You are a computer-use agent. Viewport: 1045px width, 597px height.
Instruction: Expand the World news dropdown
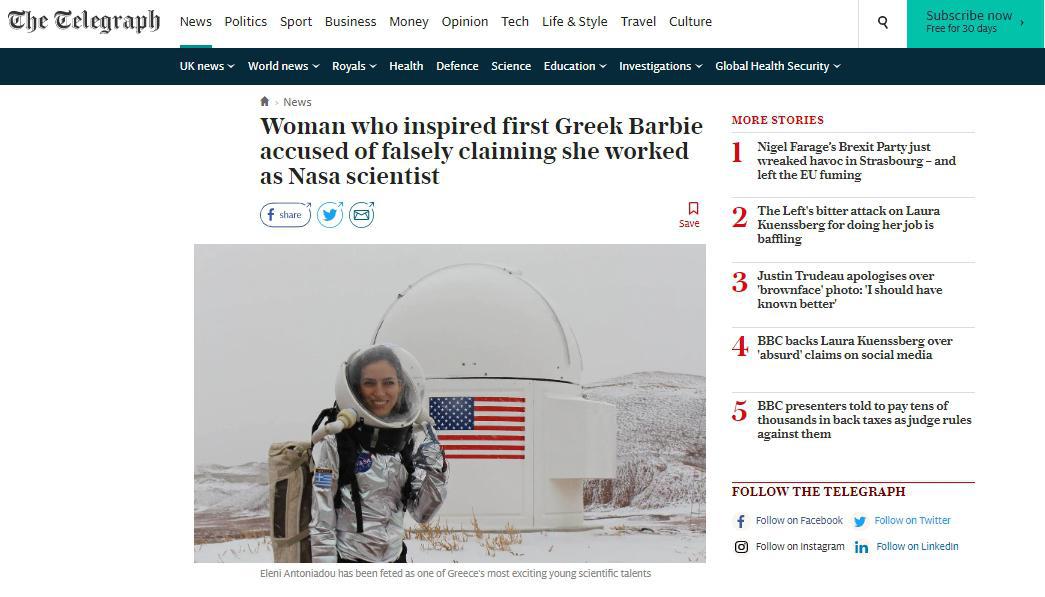pyautogui.click(x=283, y=66)
